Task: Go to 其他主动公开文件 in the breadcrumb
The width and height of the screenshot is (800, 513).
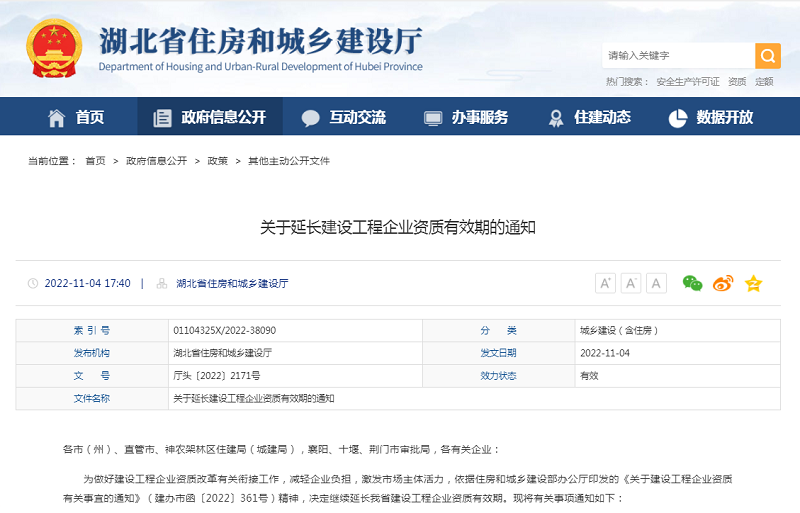Action: click(289, 161)
